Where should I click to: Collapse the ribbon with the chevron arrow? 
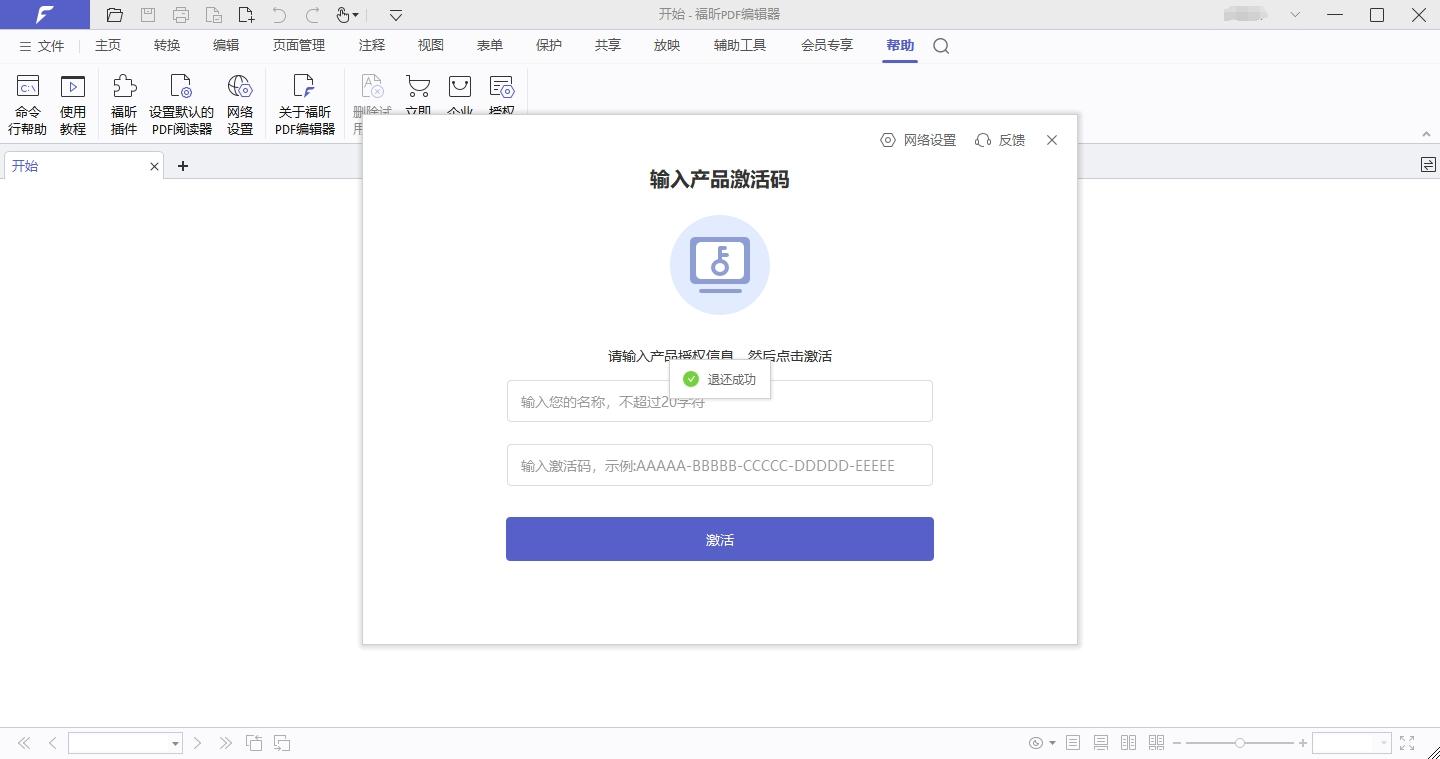point(1427,134)
